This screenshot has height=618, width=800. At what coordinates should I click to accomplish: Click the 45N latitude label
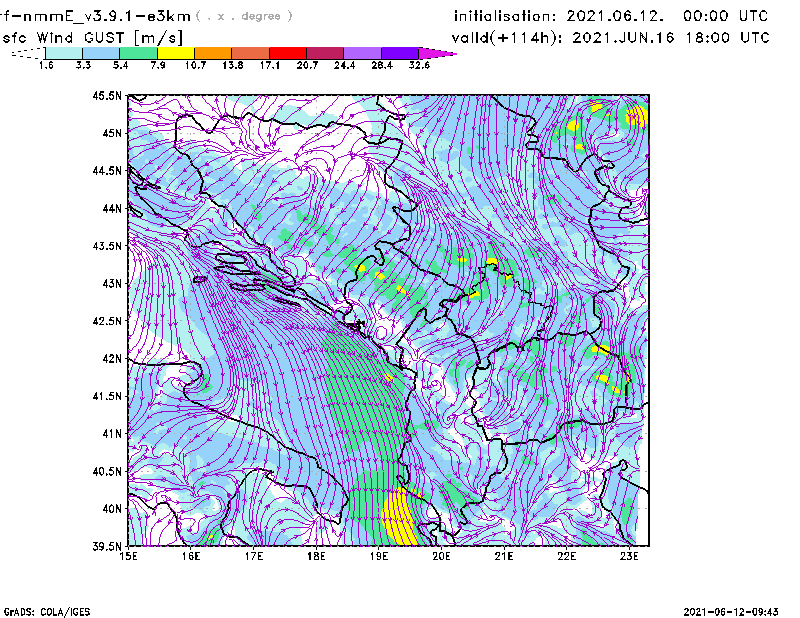112,133
